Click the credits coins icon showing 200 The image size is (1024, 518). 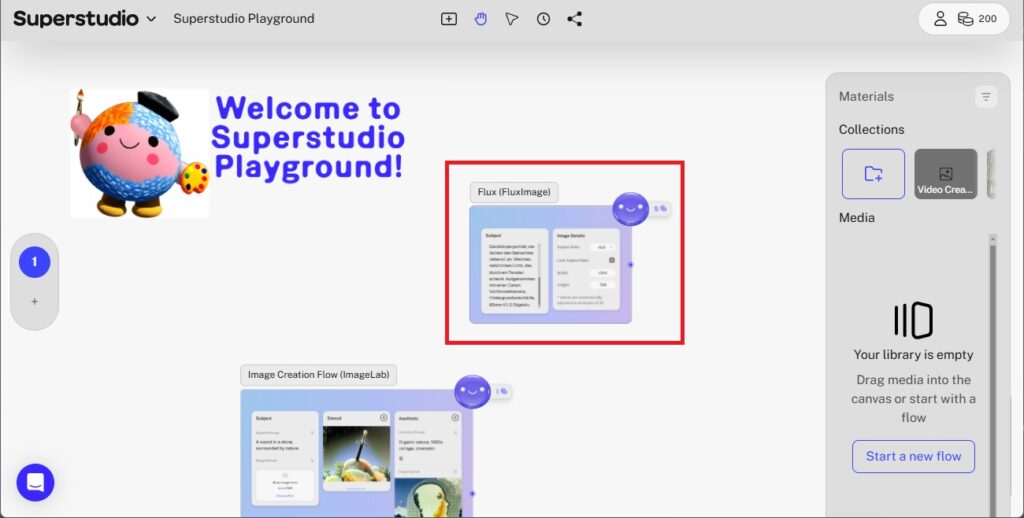pos(965,19)
